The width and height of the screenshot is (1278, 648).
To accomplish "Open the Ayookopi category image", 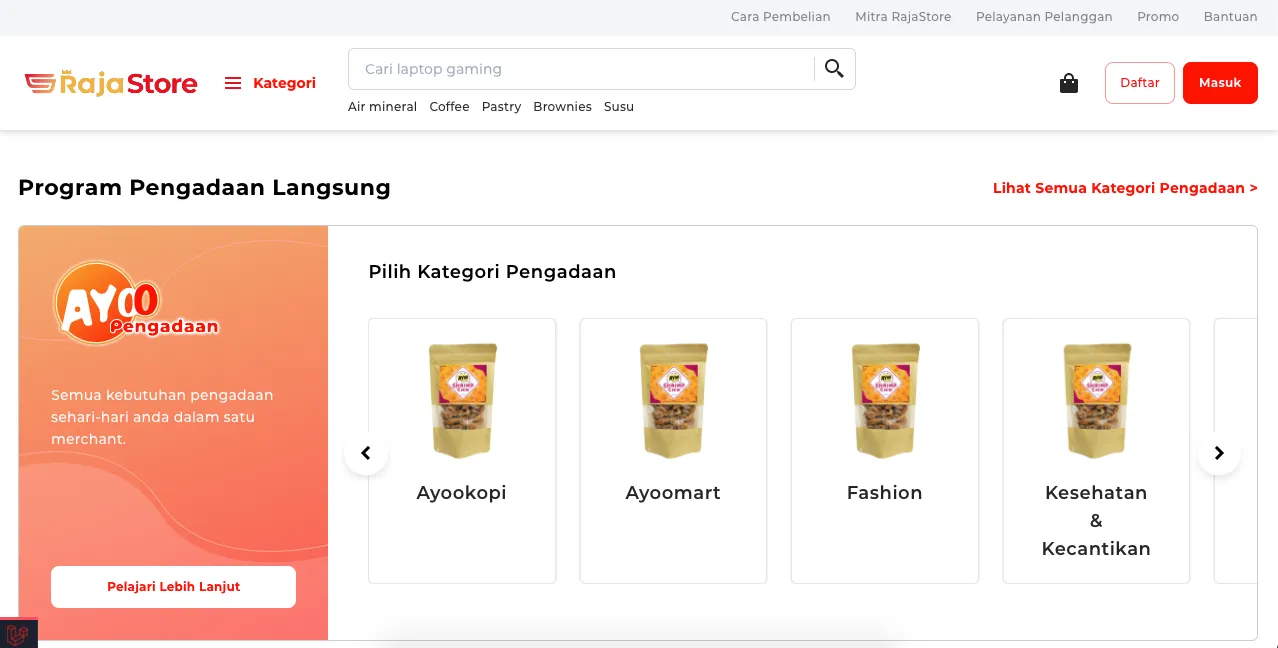I will (462, 401).
